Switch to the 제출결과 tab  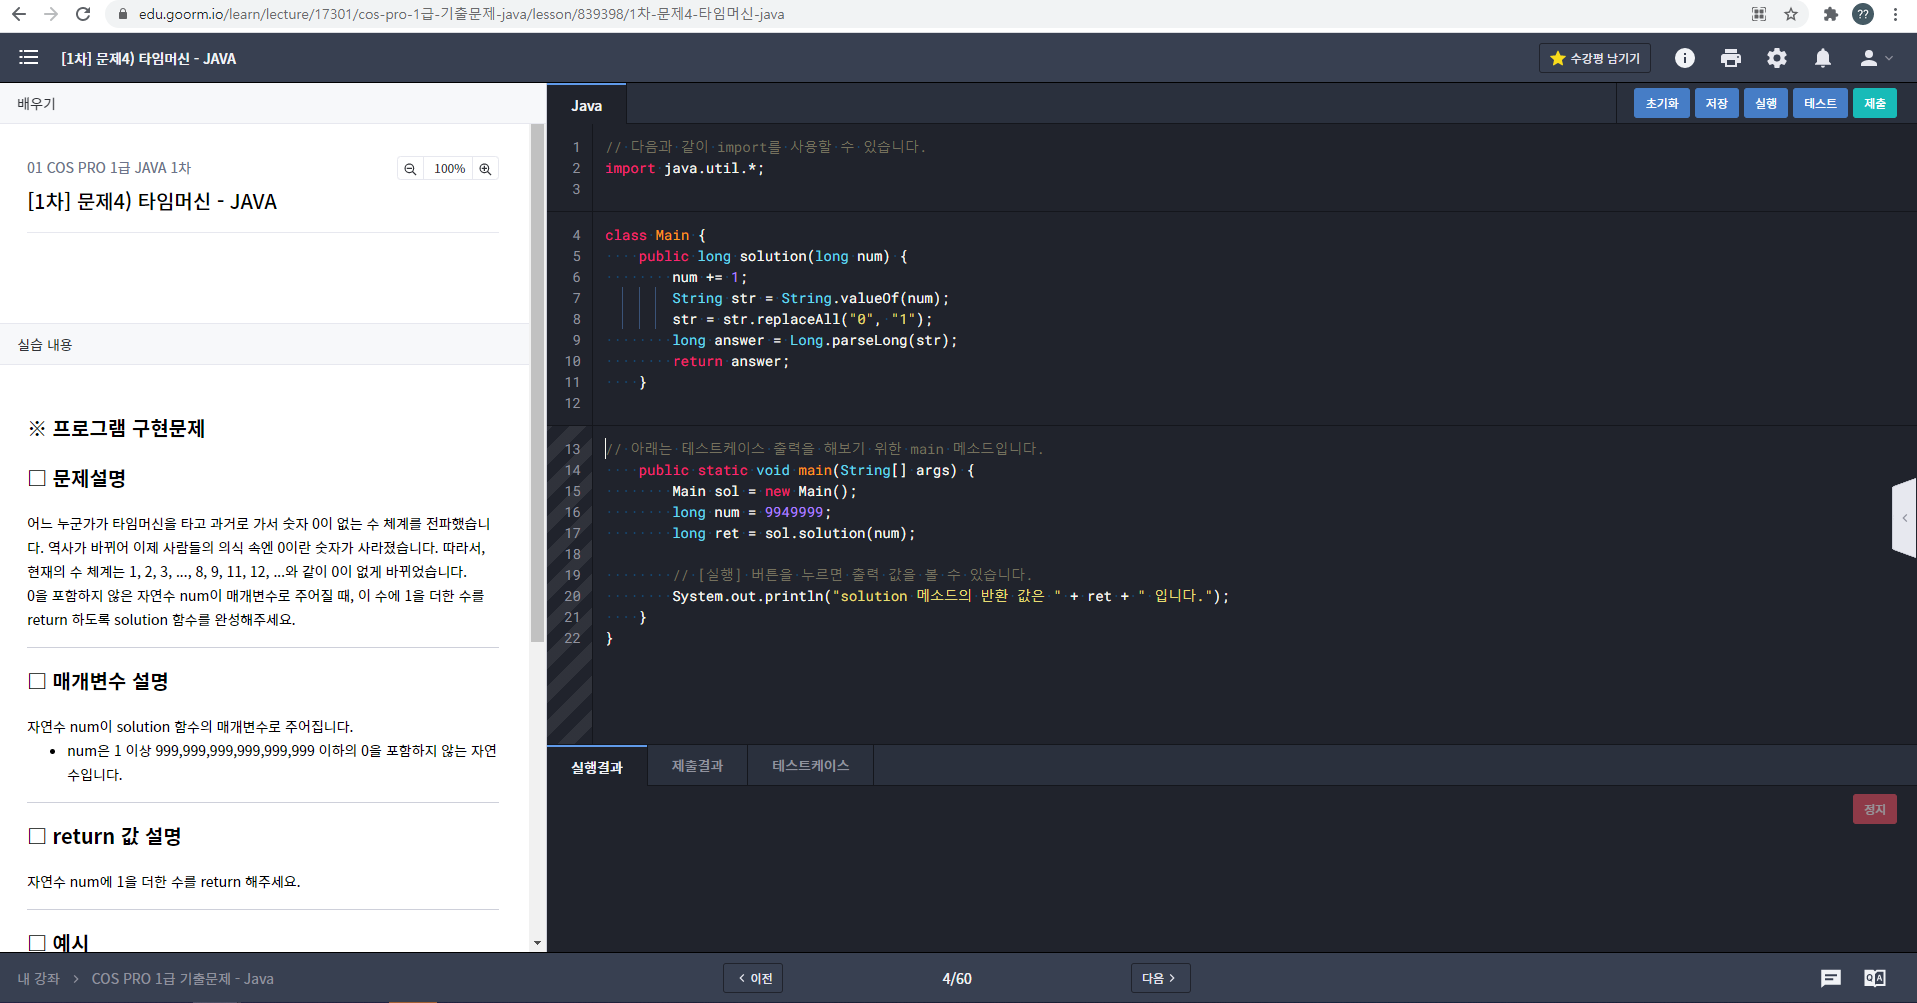[697, 766]
